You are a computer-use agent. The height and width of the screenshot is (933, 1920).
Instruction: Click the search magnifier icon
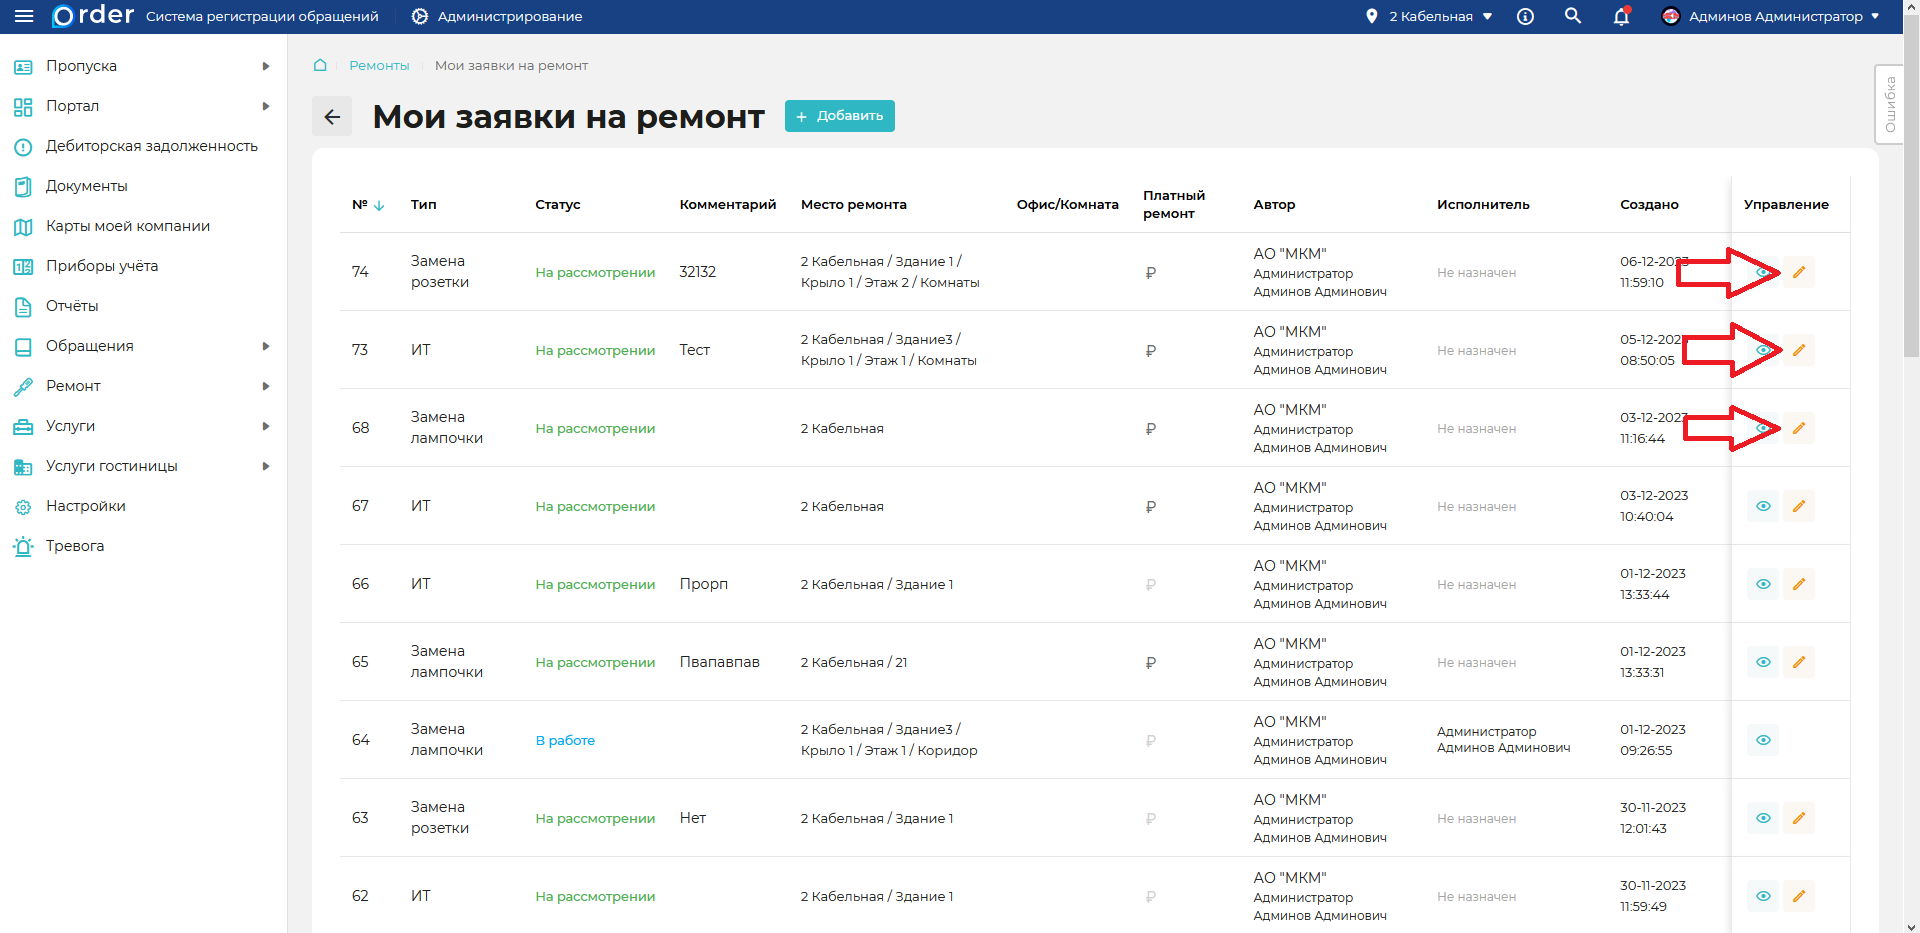1573,16
